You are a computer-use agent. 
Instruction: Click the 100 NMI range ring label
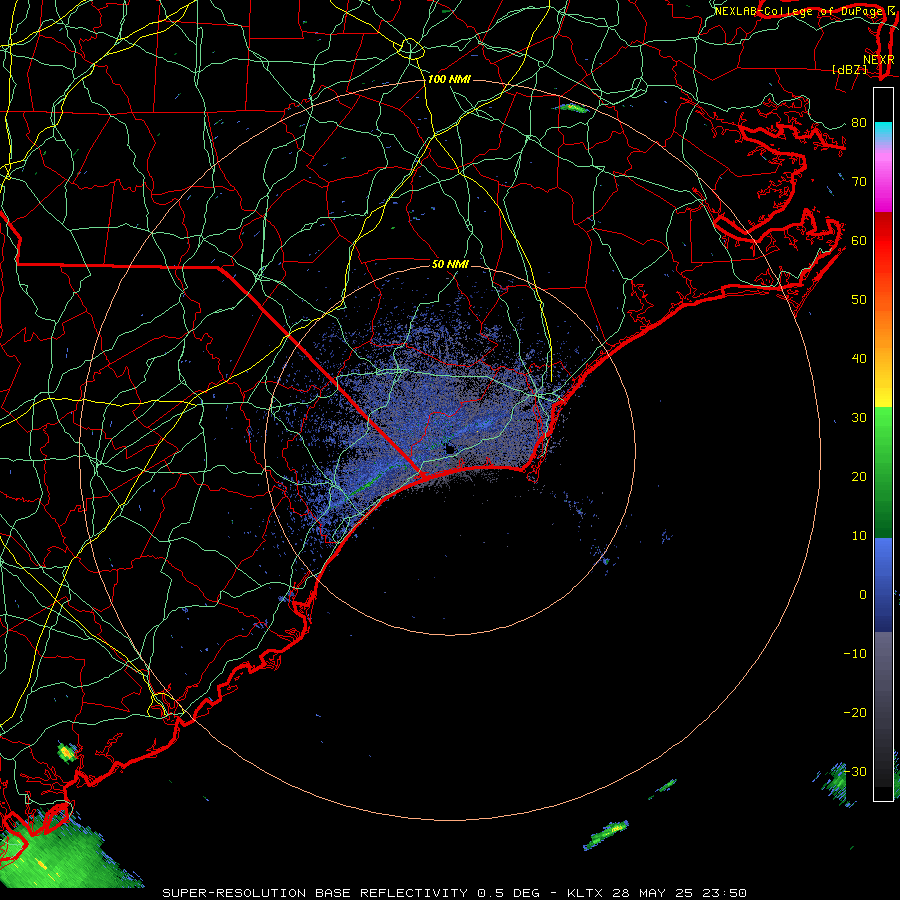pos(449,79)
